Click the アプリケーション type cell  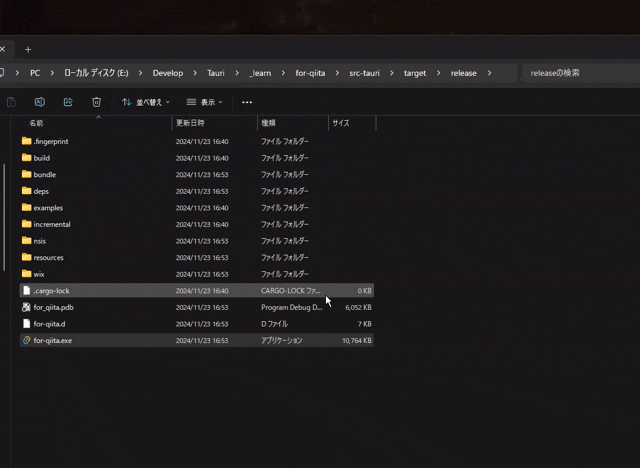pyautogui.click(x=282, y=340)
